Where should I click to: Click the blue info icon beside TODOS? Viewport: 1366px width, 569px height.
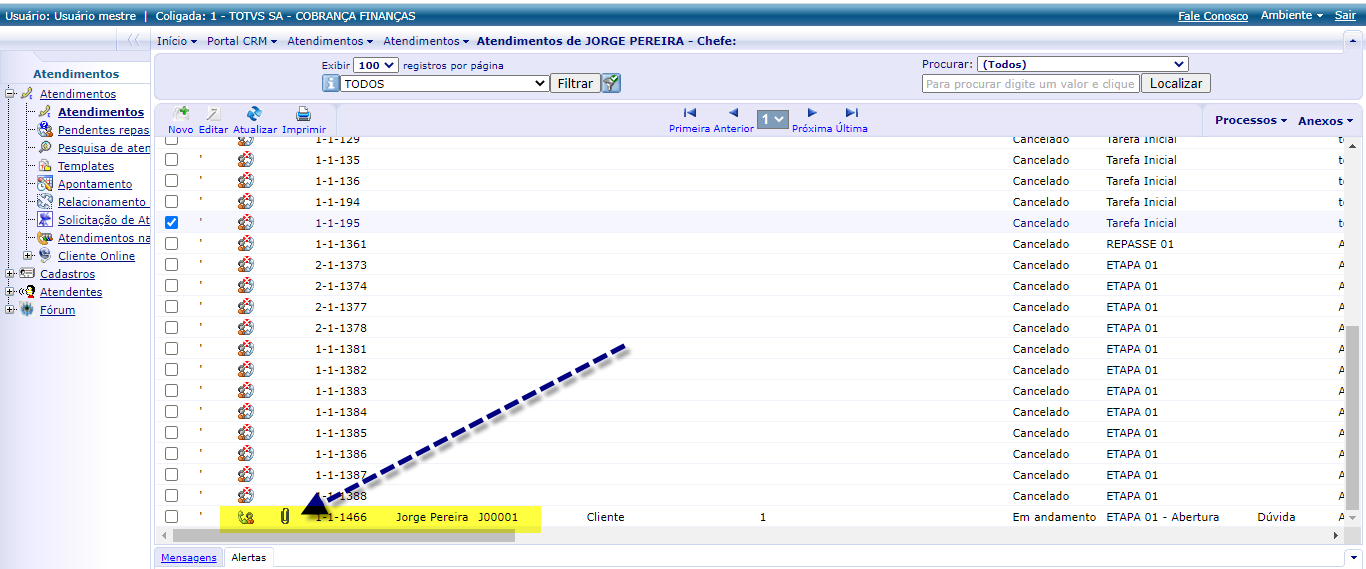(x=330, y=84)
